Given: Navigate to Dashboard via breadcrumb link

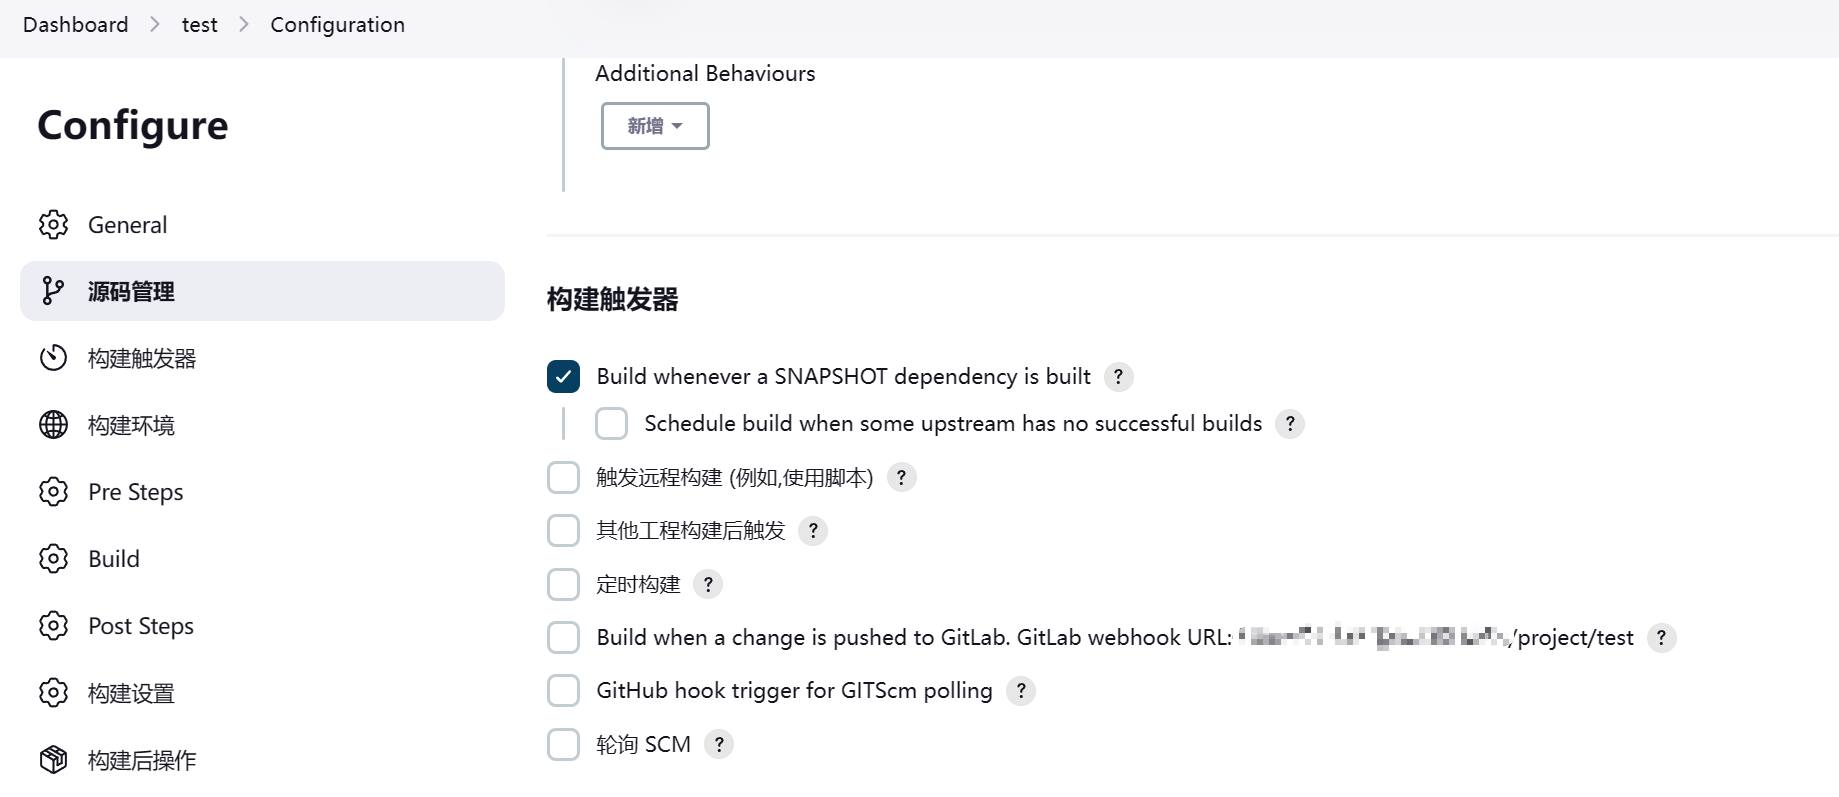Looking at the screenshot, I should [75, 24].
